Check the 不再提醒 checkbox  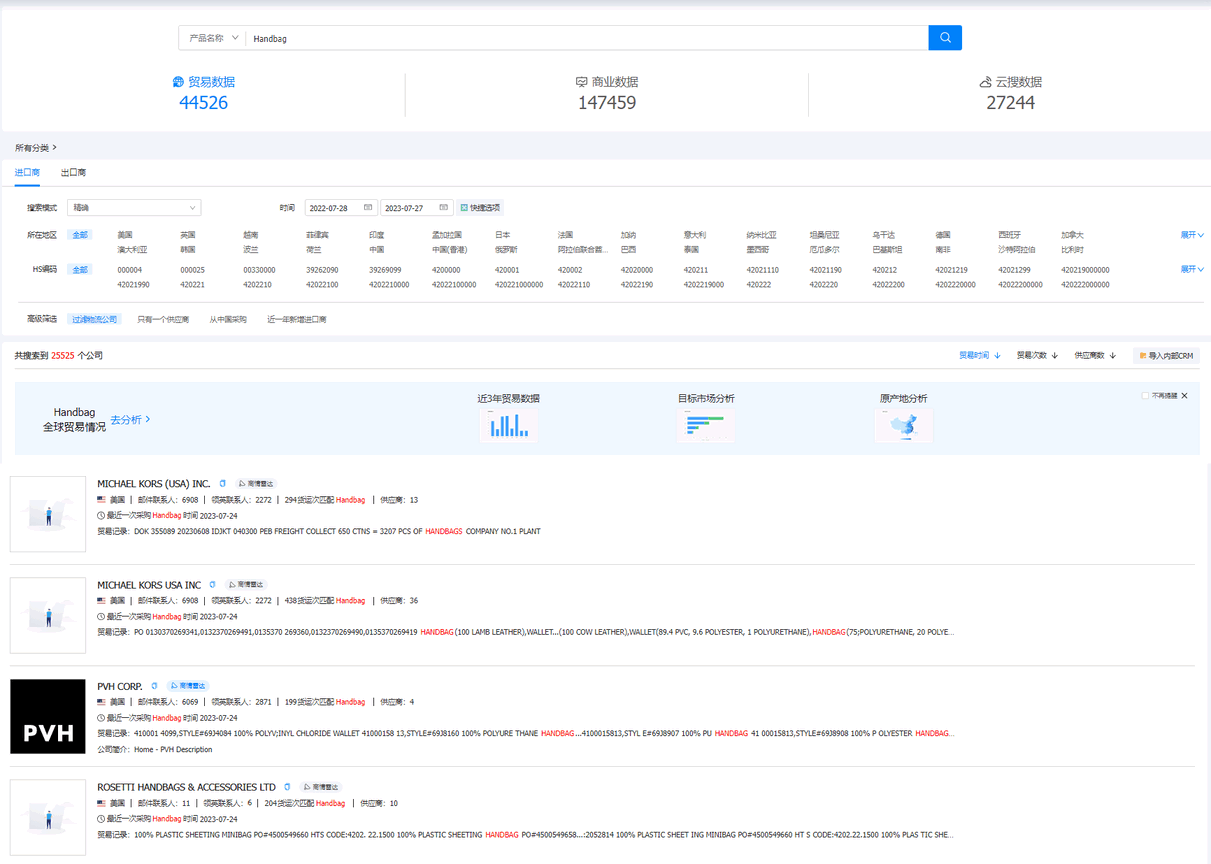pos(1145,396)
